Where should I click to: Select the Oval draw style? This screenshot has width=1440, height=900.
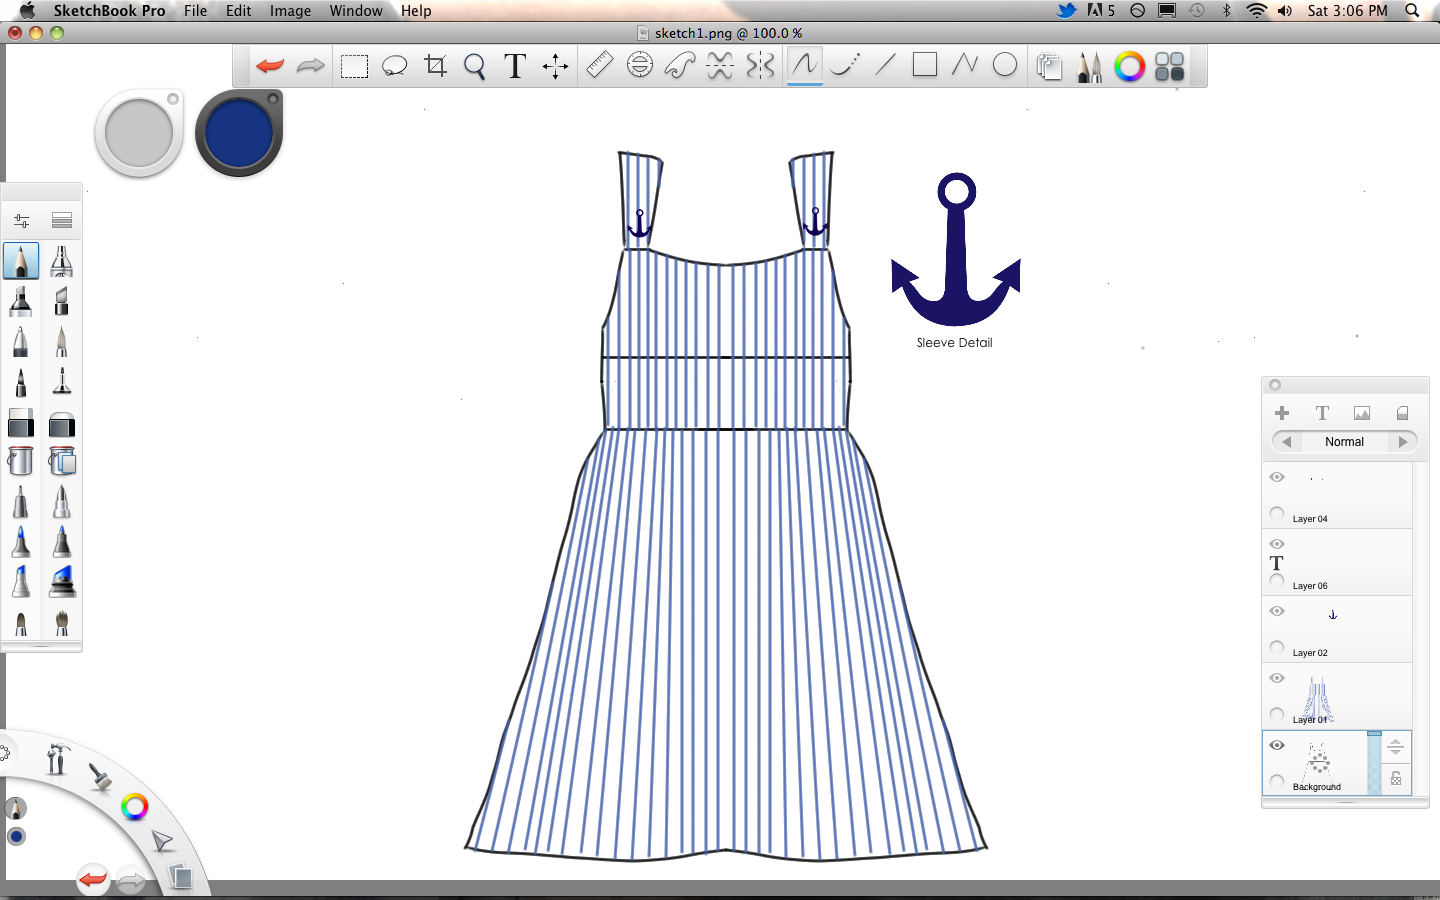[x=1005, y=65]
